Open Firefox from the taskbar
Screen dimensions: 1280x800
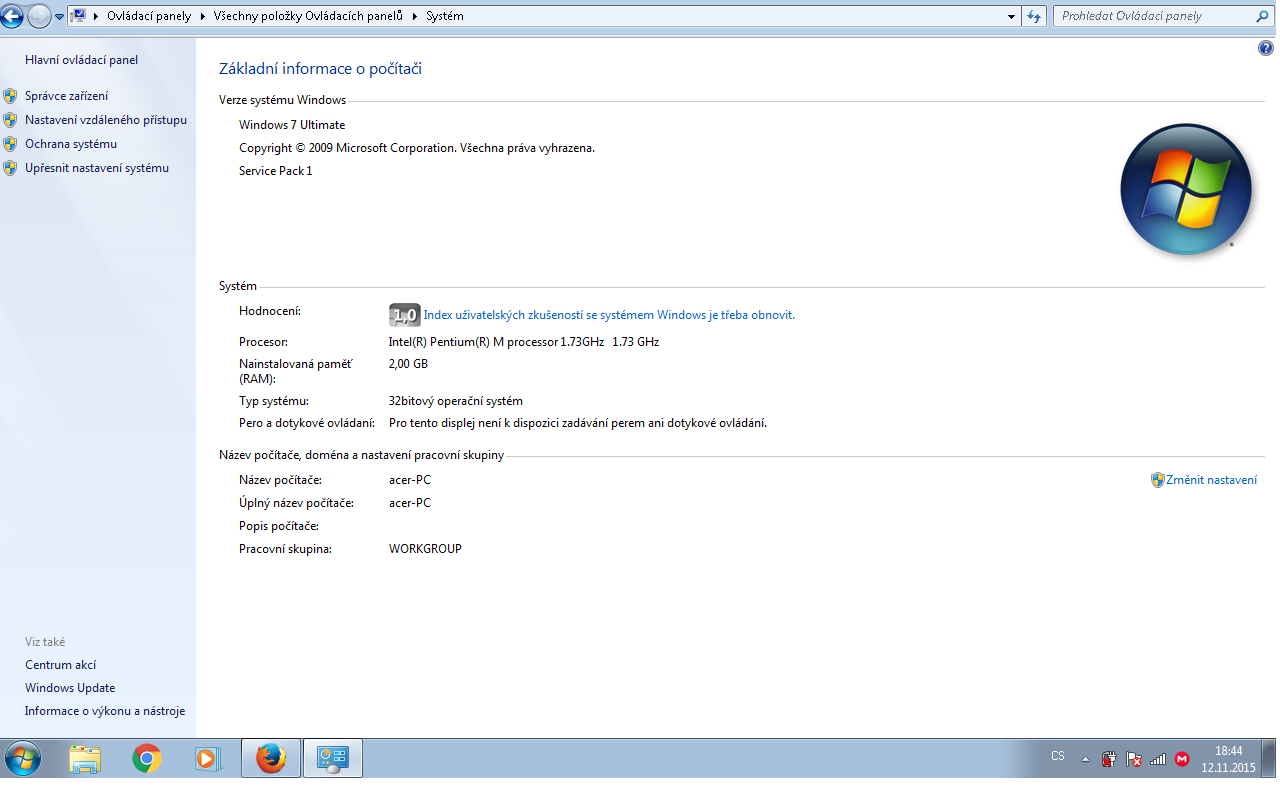pyautogui.click(x=271, y=759)
